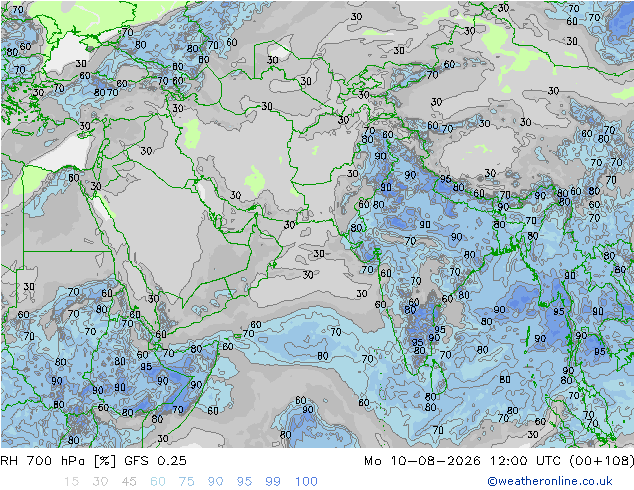Click the (00+108) forecast hour label
The image size is (634, 490).
coord(602,460)
